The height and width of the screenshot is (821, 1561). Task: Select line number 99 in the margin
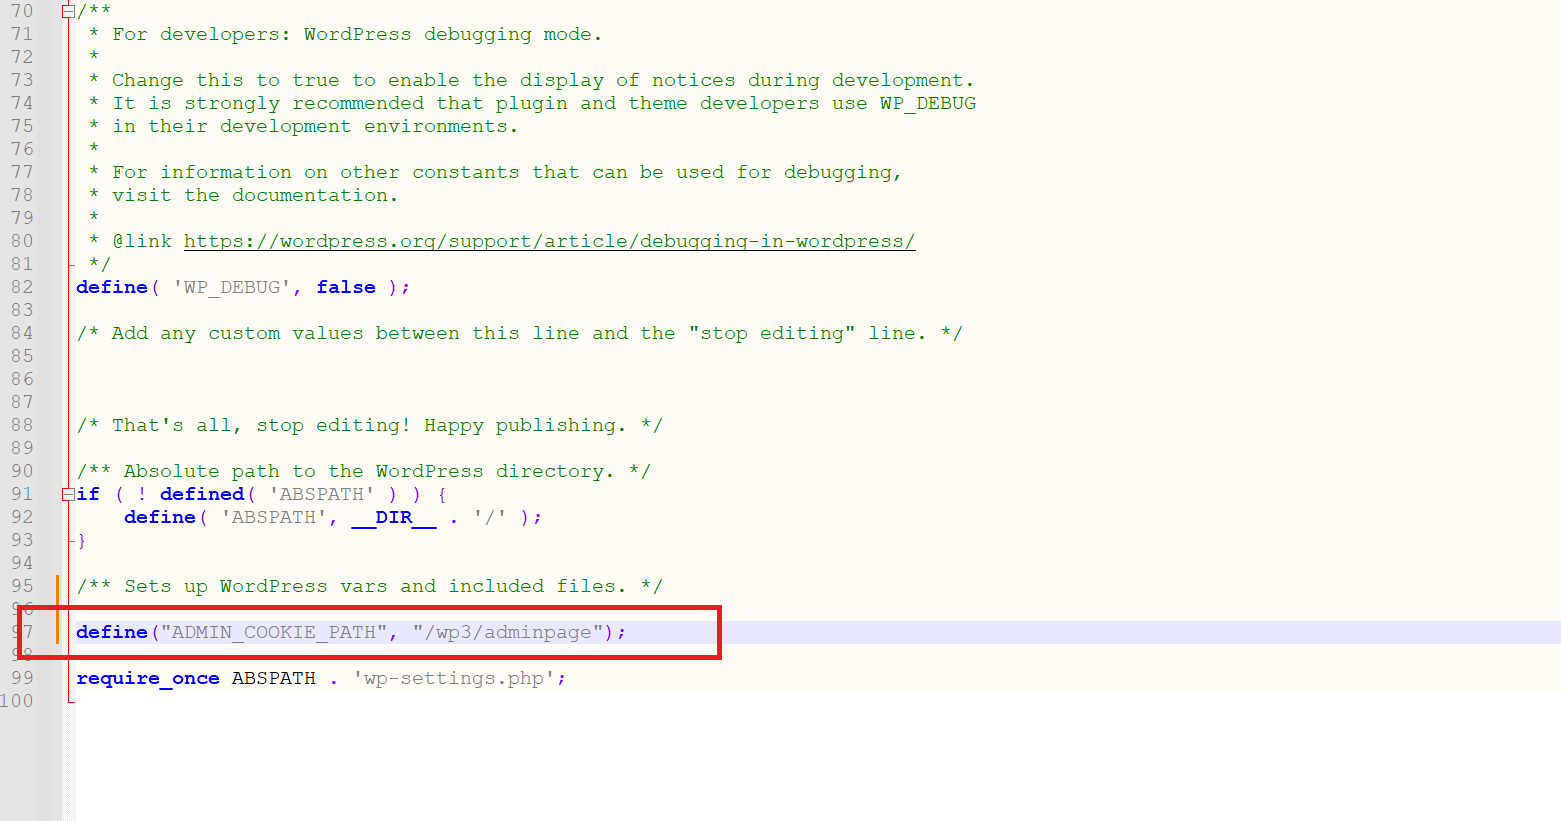(22, 678)
